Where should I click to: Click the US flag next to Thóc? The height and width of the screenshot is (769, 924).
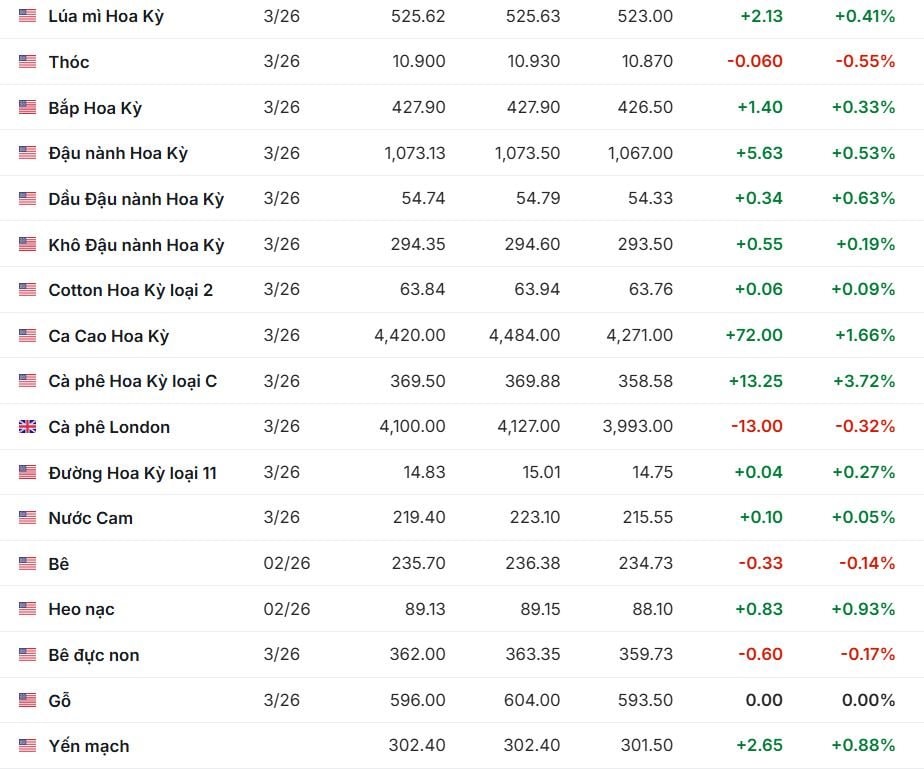click(27, 62)
